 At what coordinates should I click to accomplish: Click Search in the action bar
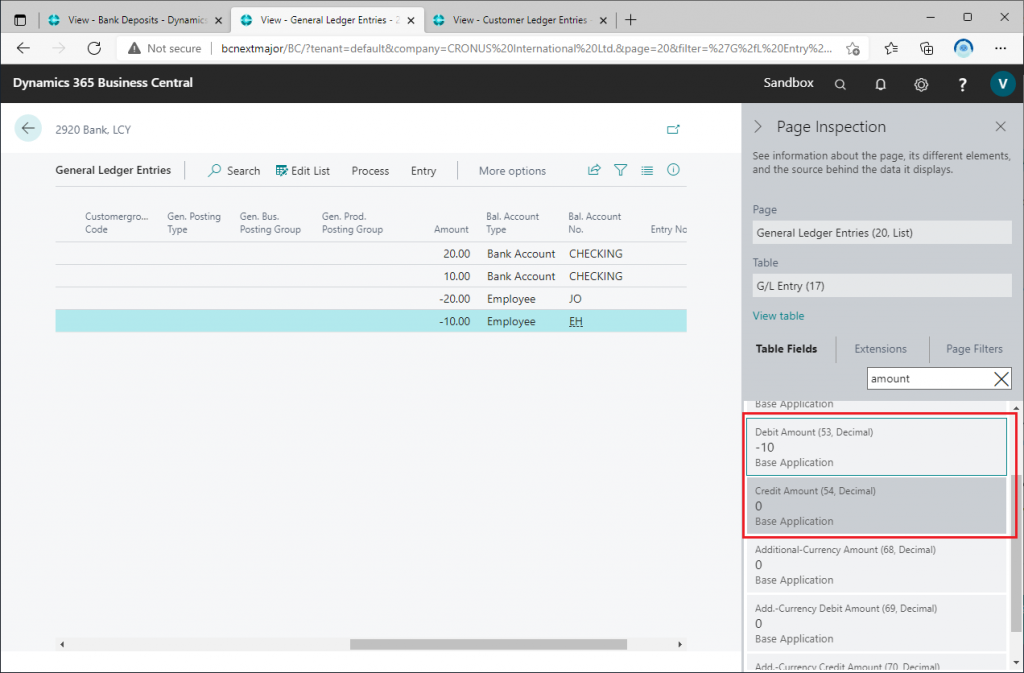tap(234, 170)
